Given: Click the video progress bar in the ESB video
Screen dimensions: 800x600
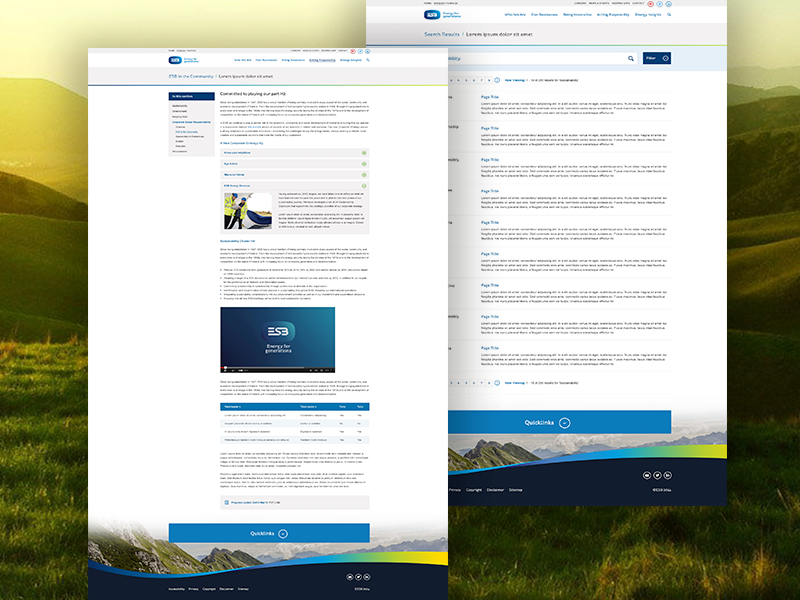Looking at the screenshot, I should coord(278,367).
